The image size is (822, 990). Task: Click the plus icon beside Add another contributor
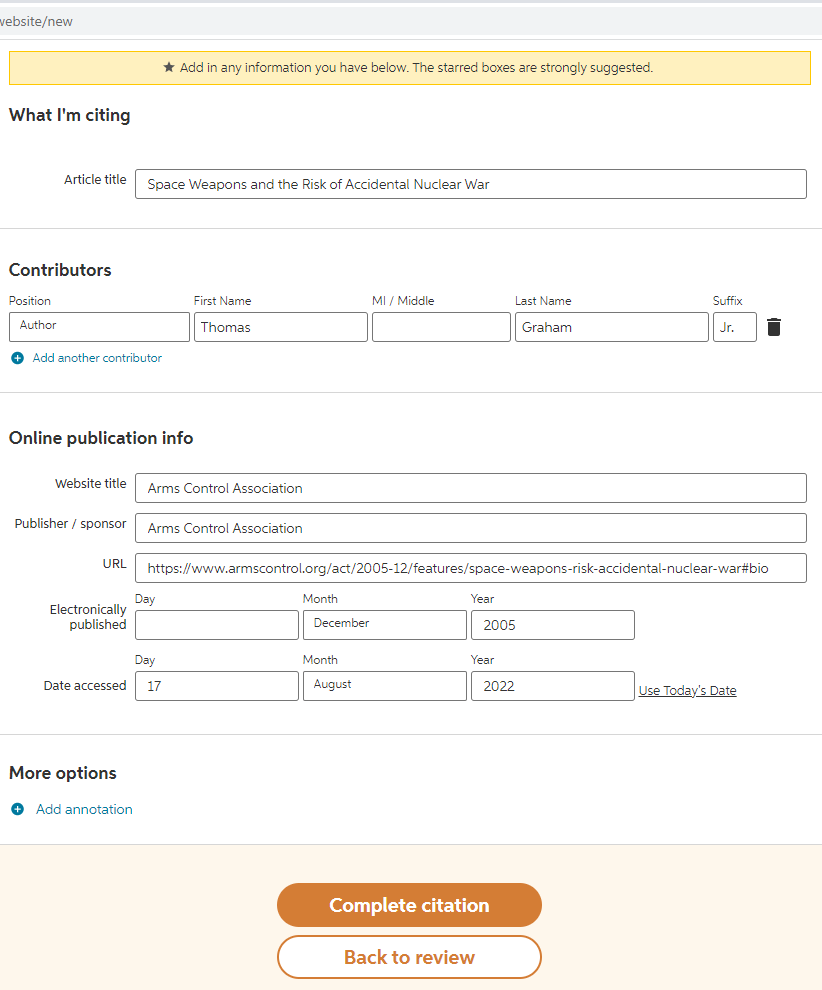17,358
